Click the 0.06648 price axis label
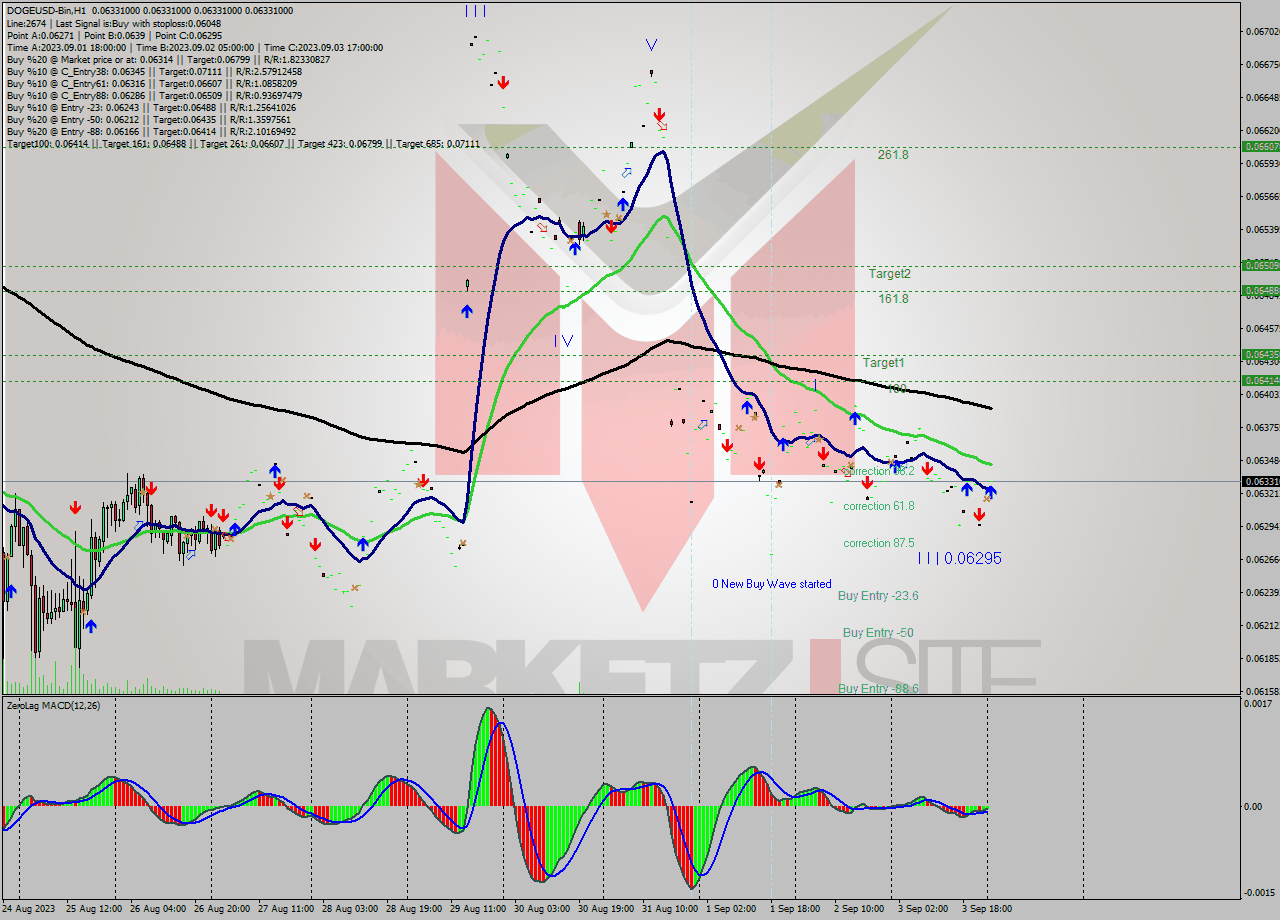Screen dimensions: 1280x920 (x=1261, y=97)
